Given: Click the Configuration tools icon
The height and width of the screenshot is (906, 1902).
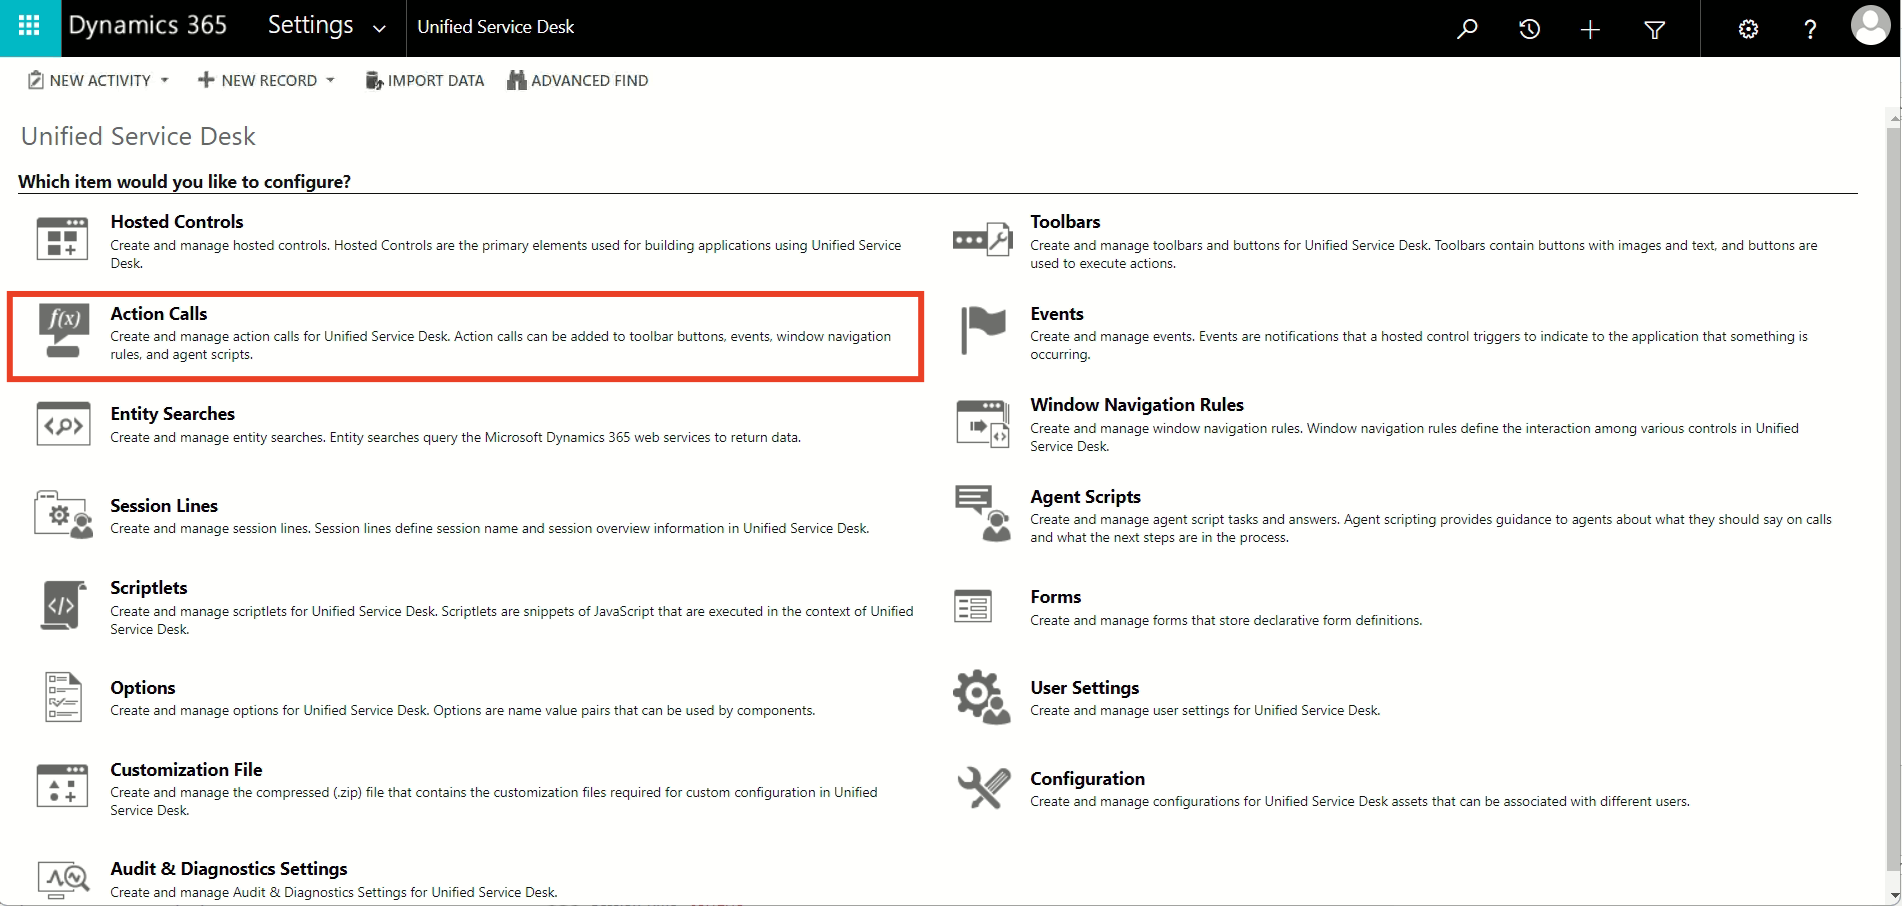Looking at the screenshot, I should (x=983, y=788).
